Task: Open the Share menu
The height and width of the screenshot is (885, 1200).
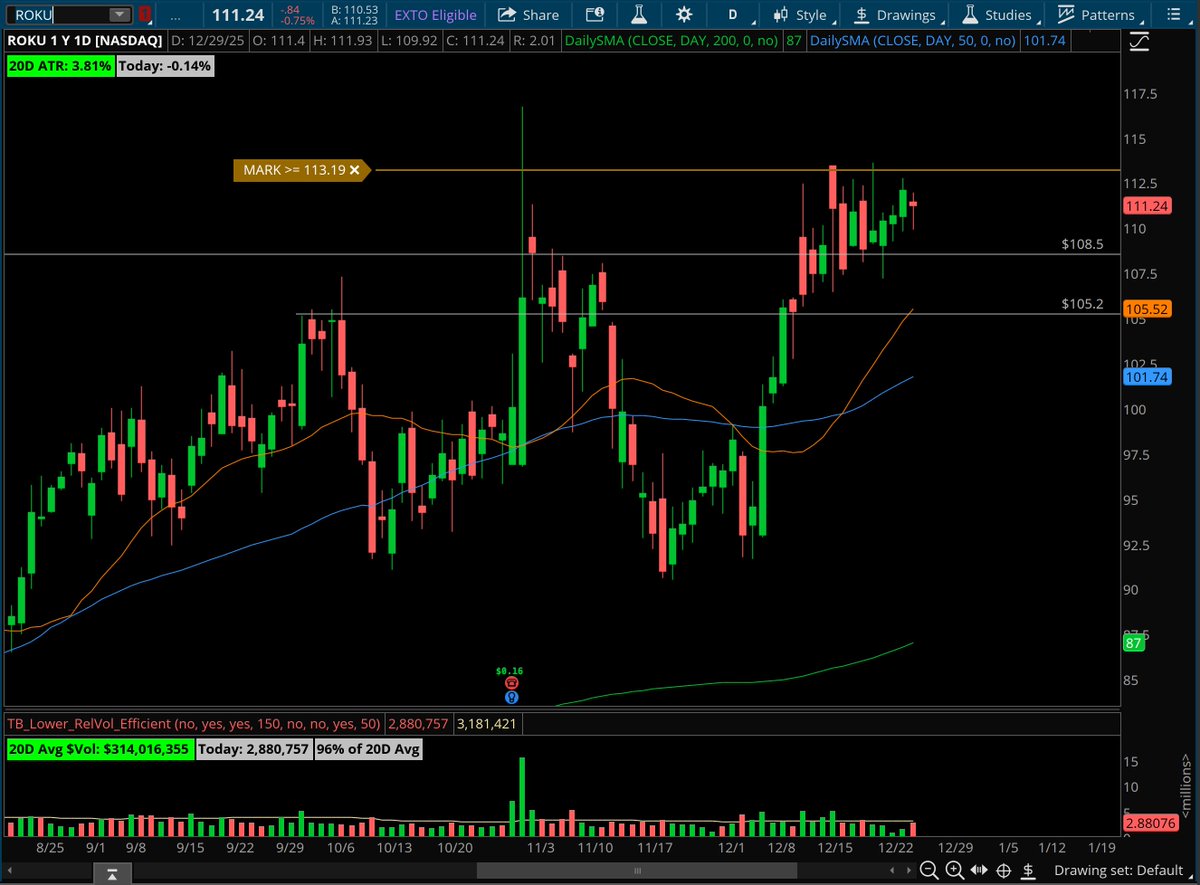Action: point(529,15)
